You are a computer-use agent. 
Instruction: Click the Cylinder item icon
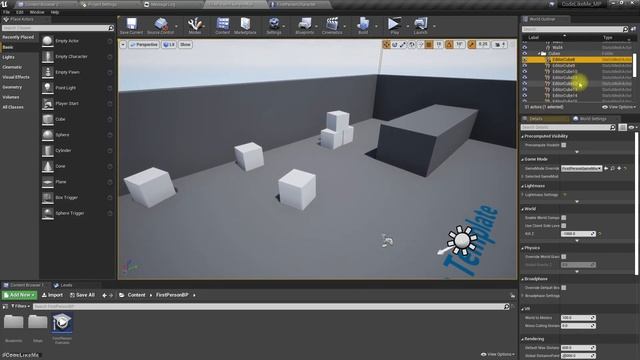48,151
